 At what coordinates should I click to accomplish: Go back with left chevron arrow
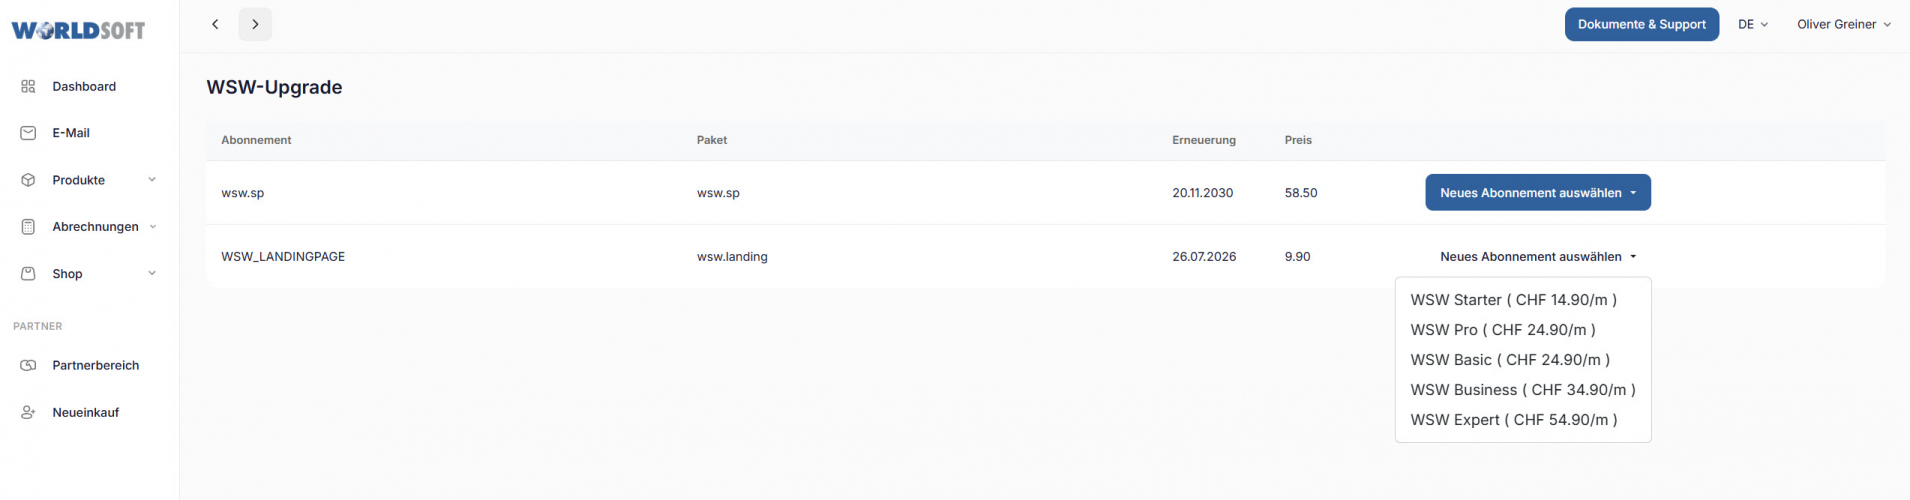tap(215, 24)
